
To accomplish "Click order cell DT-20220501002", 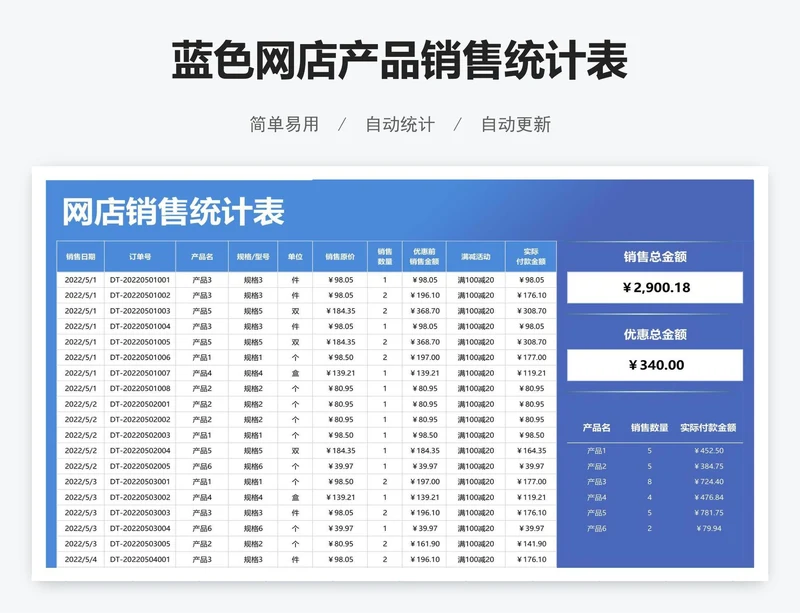I will click(x=140, y=295).
